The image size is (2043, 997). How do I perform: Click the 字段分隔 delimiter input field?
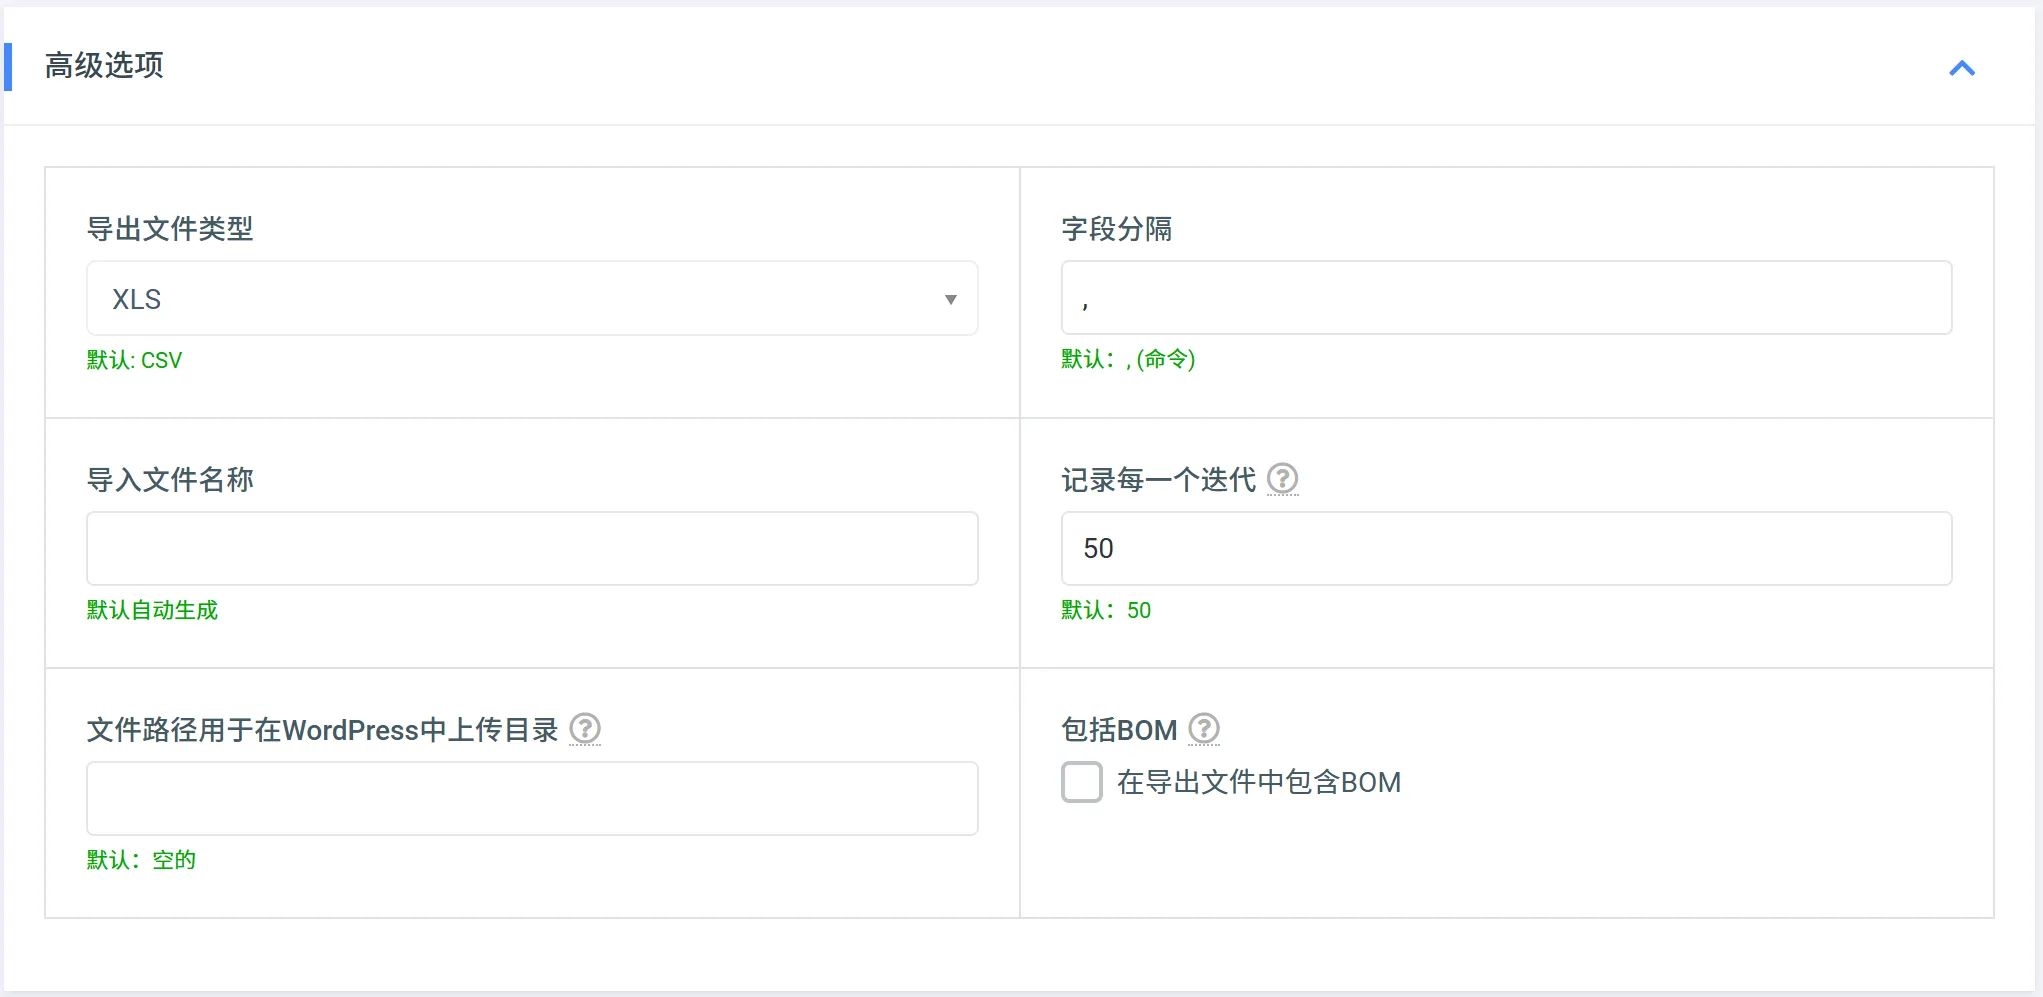[1506, 299]
